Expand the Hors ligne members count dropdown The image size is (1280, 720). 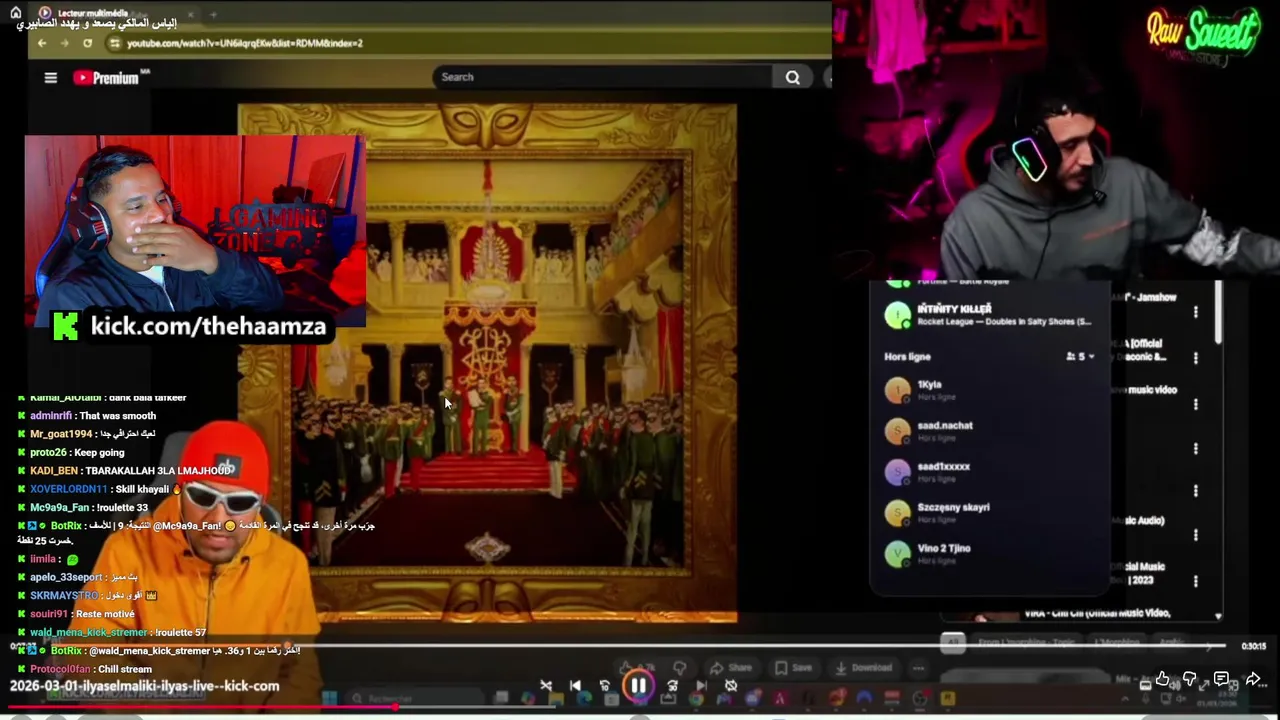1081,356
